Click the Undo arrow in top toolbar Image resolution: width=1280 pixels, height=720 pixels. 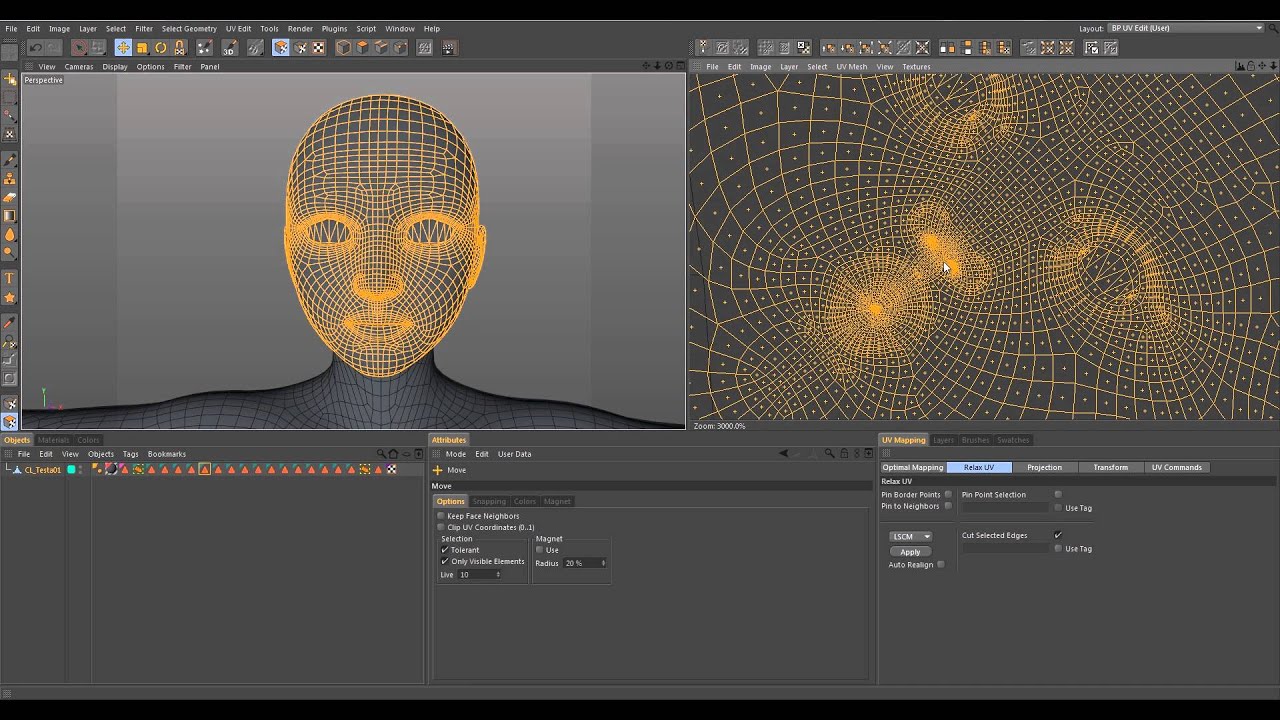35,48
